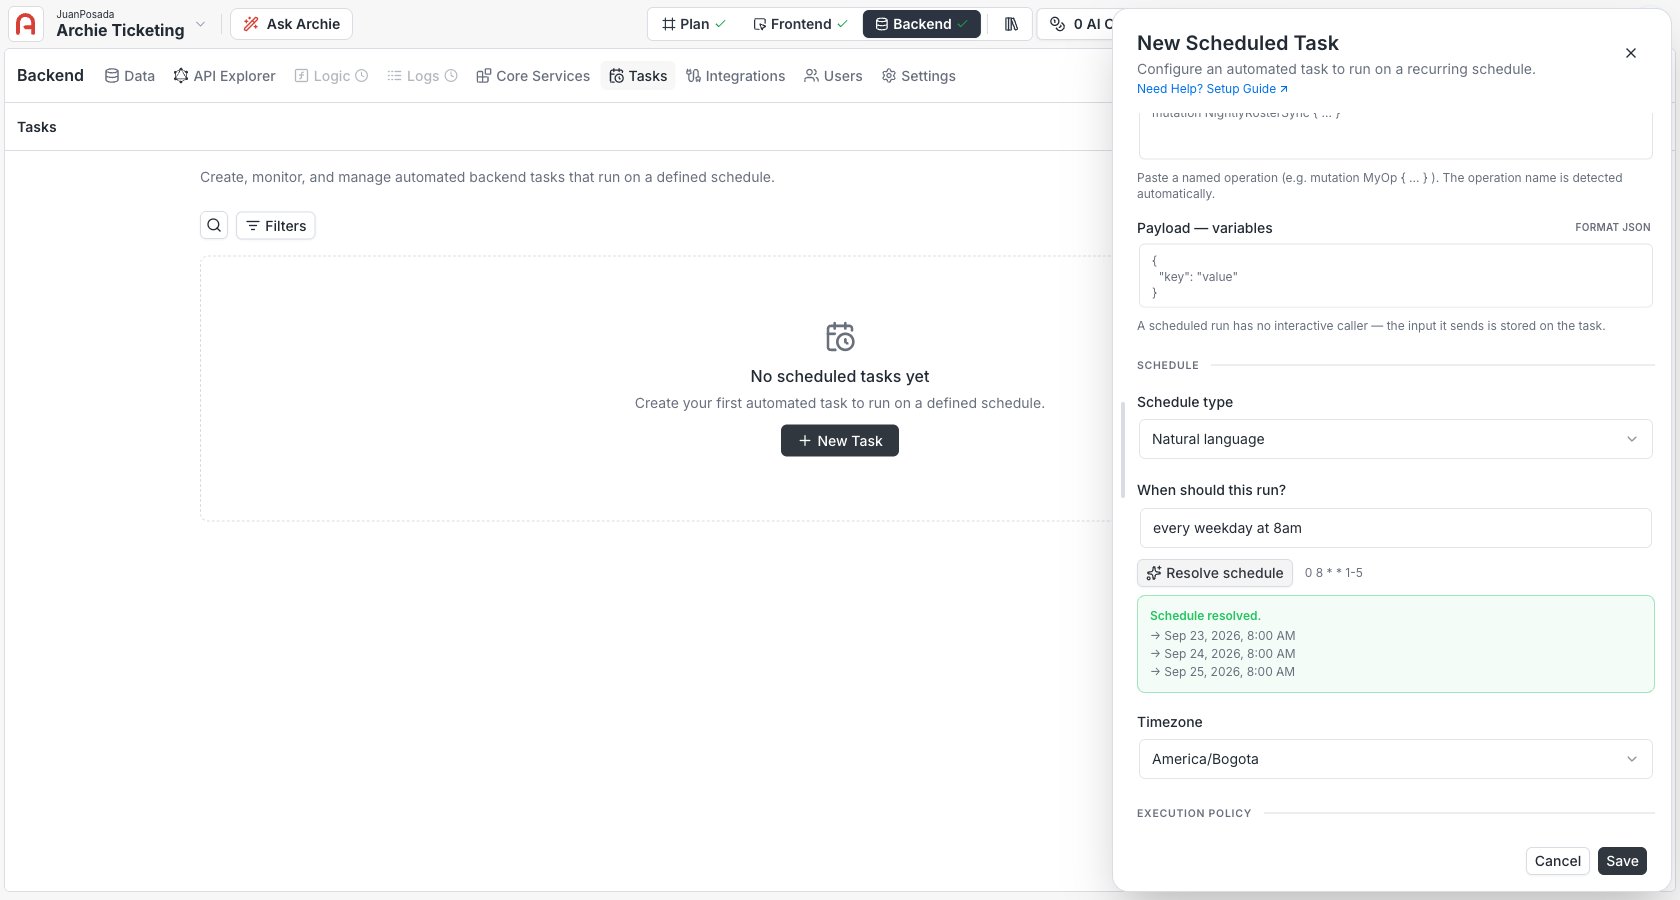Click Resolve schedule button
The width and height of the screenshot is (1680, 900).
pyautogui.click(x=1215, y=573)
